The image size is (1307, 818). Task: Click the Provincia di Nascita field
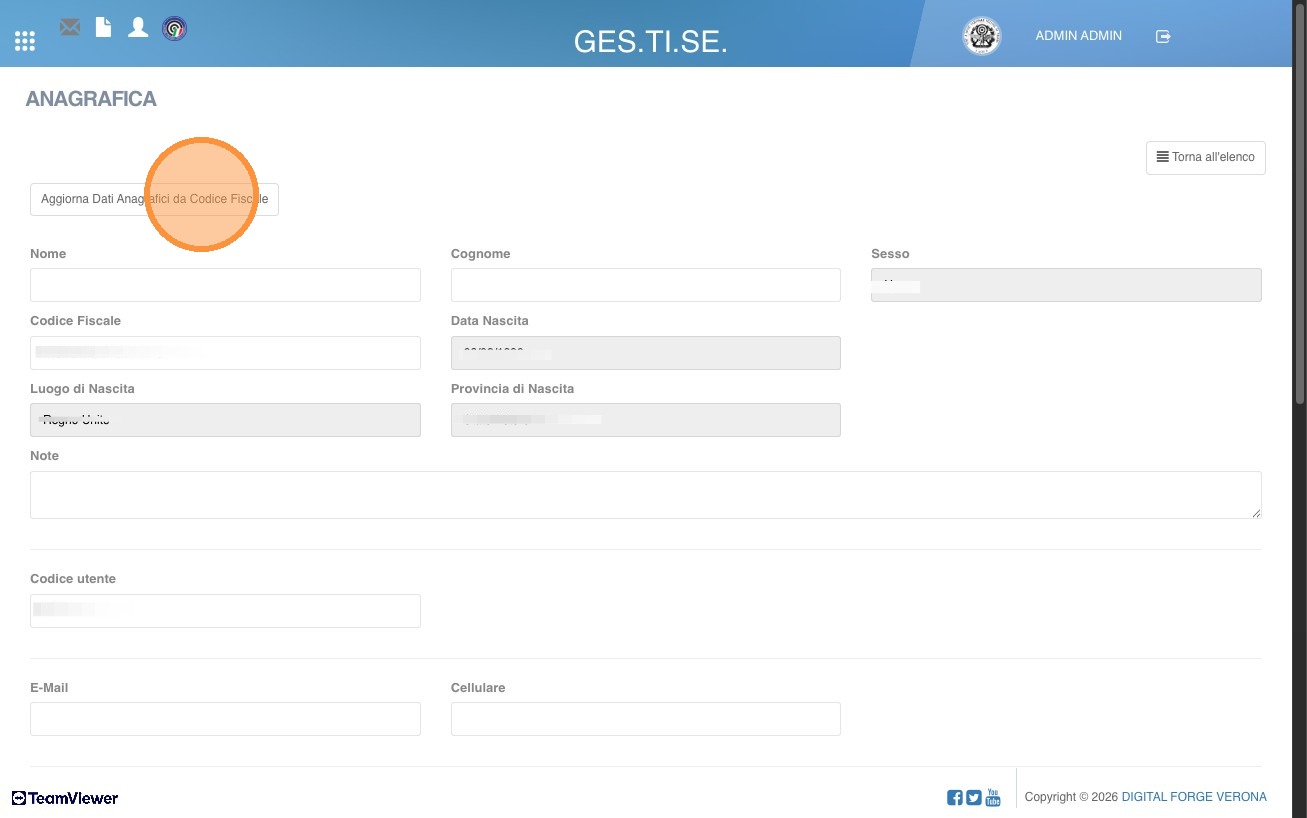(x=646, y=420)
